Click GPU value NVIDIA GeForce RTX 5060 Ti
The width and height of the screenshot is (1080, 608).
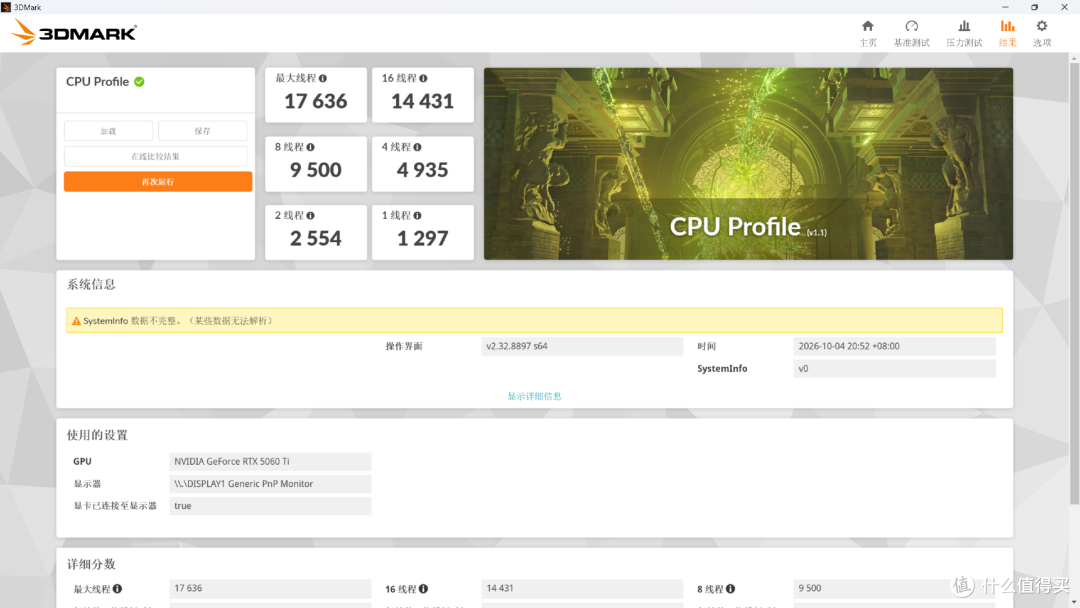coord(270,461)
